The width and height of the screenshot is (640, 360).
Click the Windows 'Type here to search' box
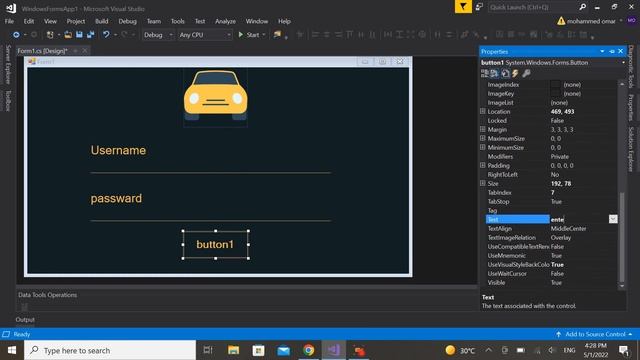pos(110,350)
